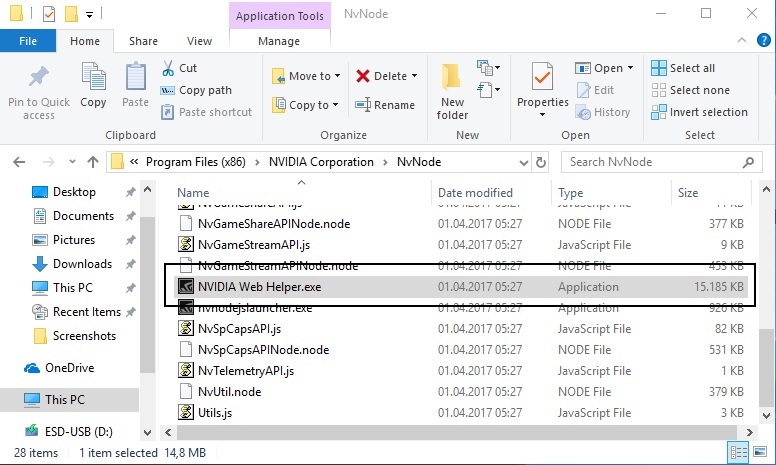Screen dimensions: 776x465
Task: Open the Easy access dropdown icon
Action: (x=488, y=91)
